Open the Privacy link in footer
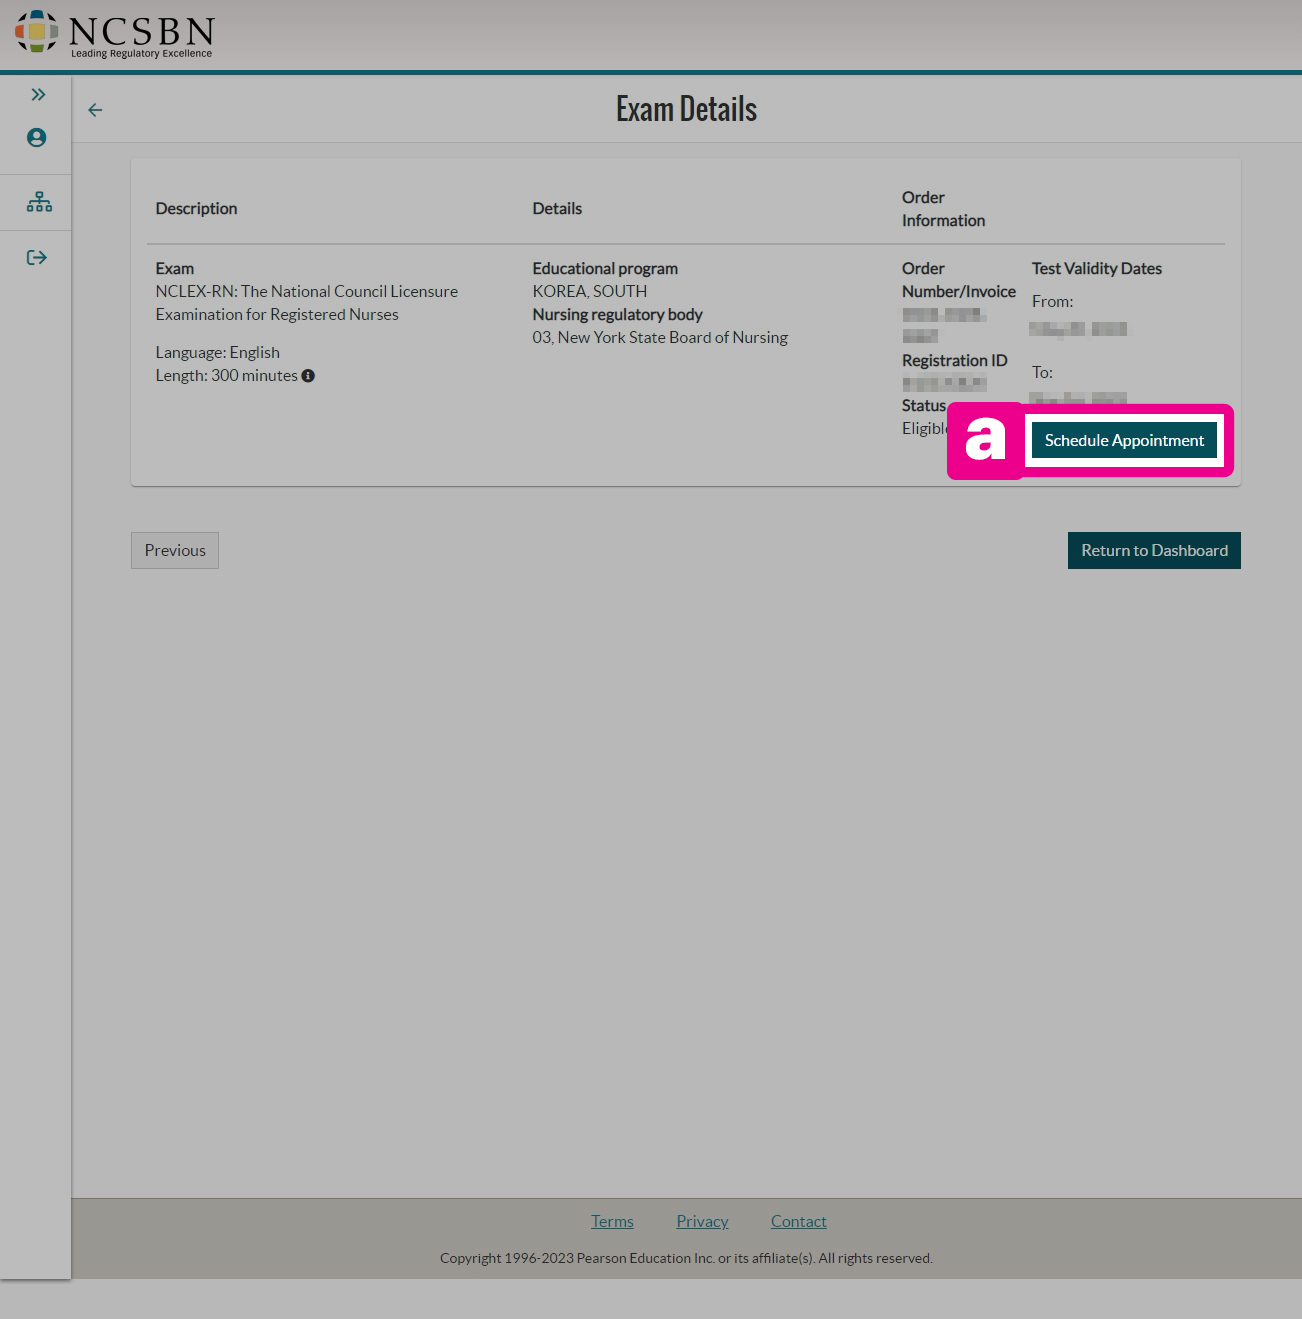Viewport: 1302px width, 1319px height. (702, 1221)
